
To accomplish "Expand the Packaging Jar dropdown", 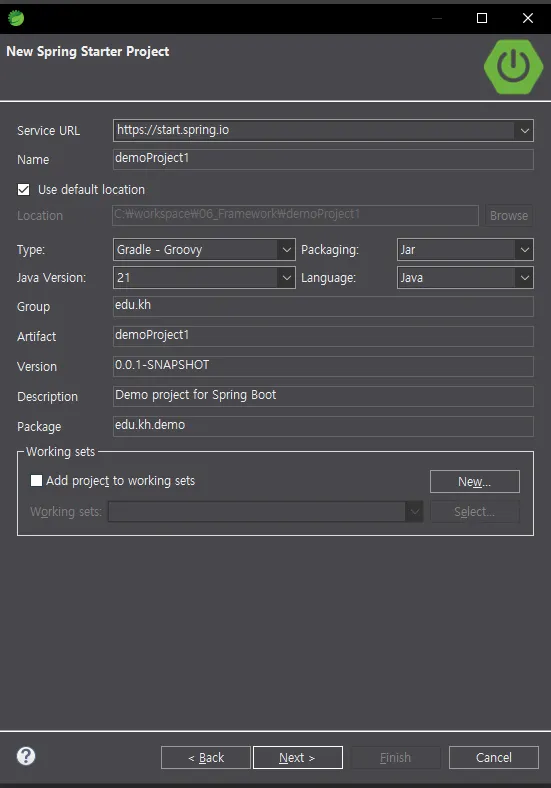I will [524, 250].
